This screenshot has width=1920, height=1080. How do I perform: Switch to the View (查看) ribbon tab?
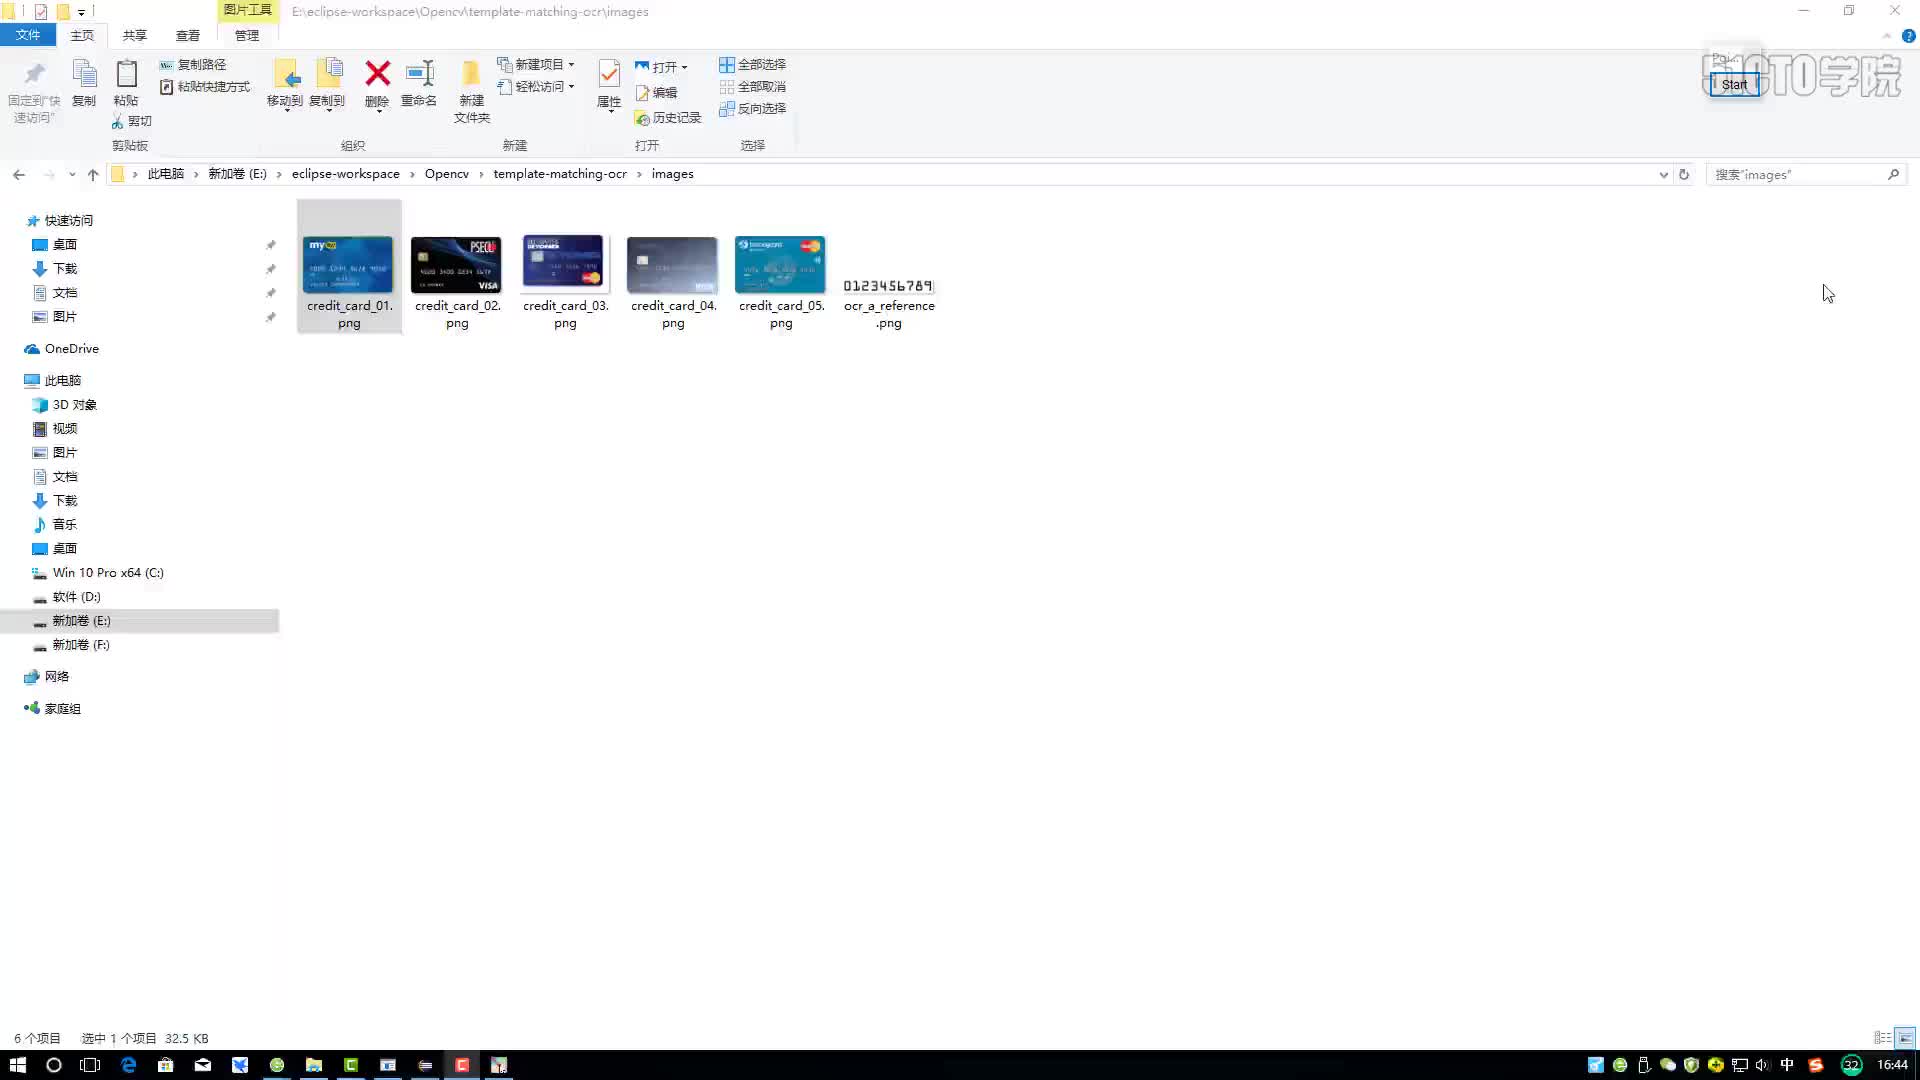(188, 35)
